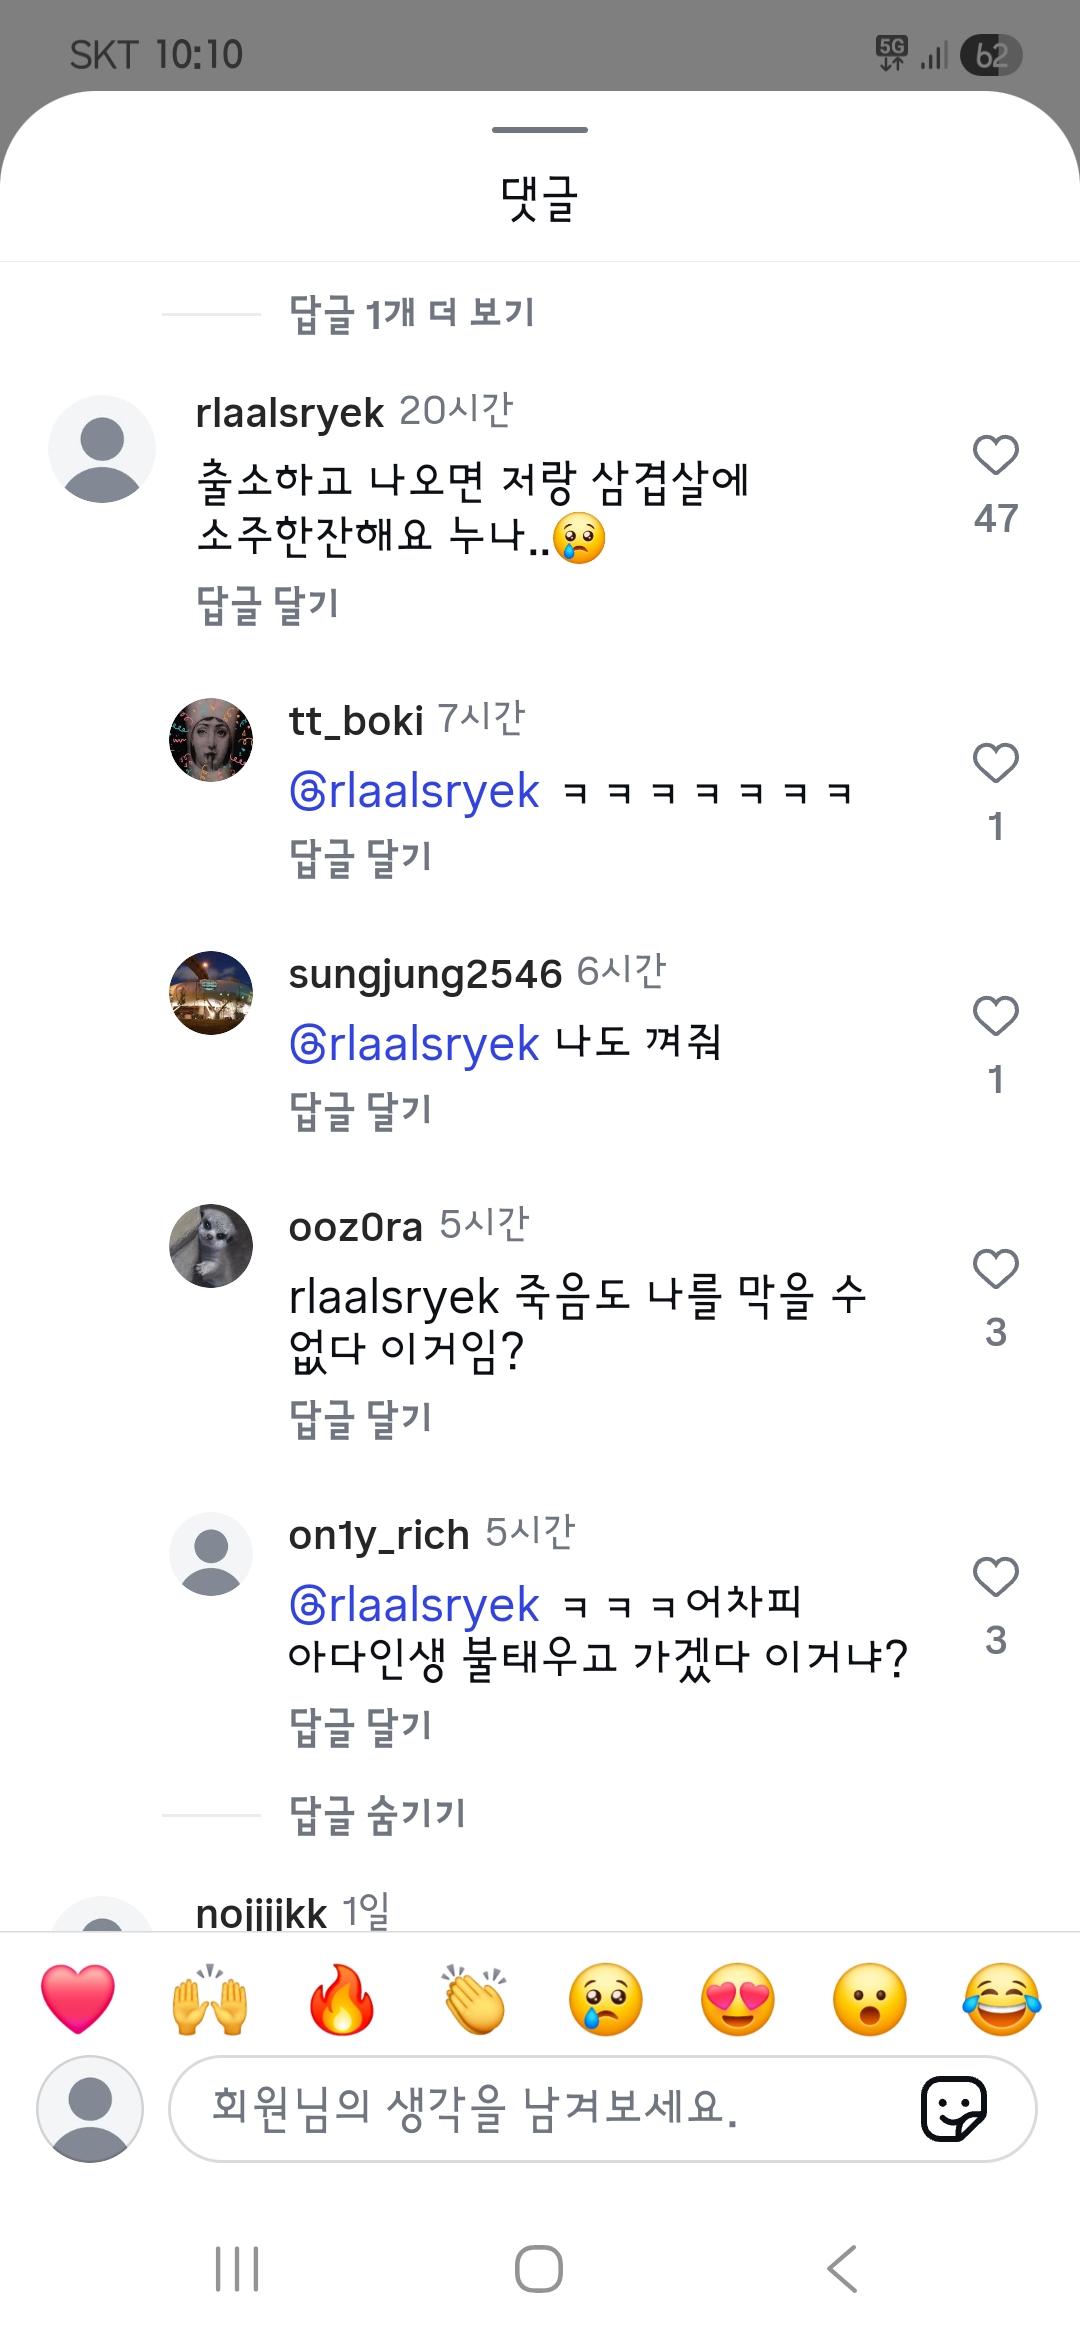Viewport: 1080px width, 2340px height.
Task: Select the heart-eyes emoji reaction
Action: click(738, 1999)
